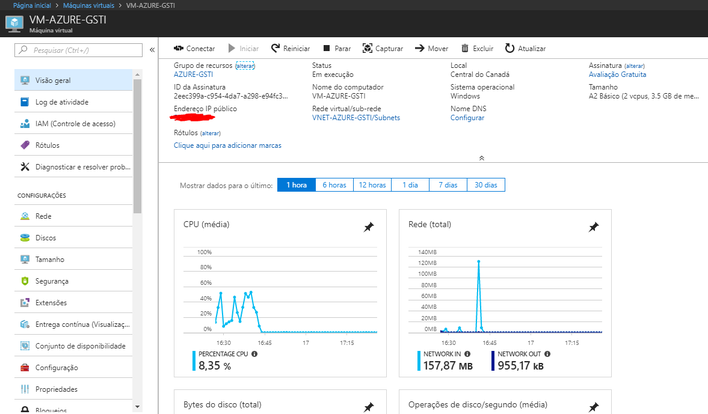Screen dimensions: 708x414
Task: Click the disabled Iniciar play icon
Action: [232, 48]
